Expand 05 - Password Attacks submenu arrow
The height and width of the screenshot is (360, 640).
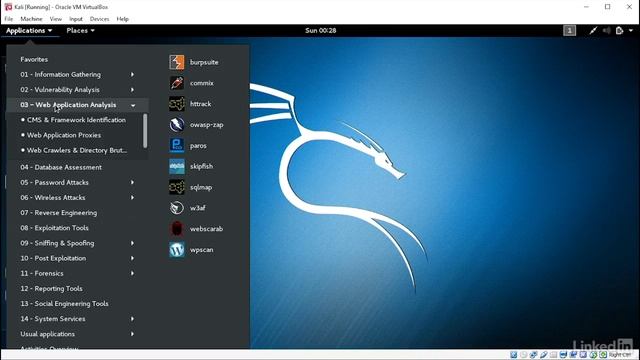[x=132, y=182]
